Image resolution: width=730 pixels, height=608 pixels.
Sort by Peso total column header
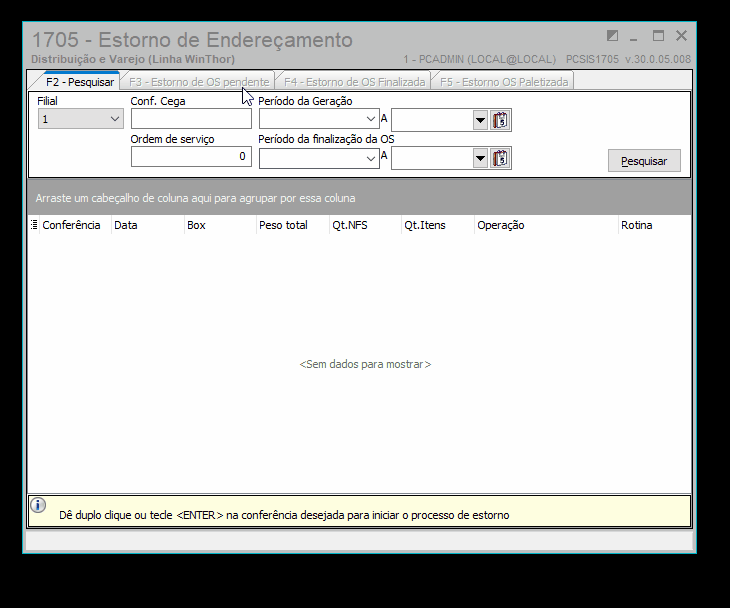coord(293,225)
